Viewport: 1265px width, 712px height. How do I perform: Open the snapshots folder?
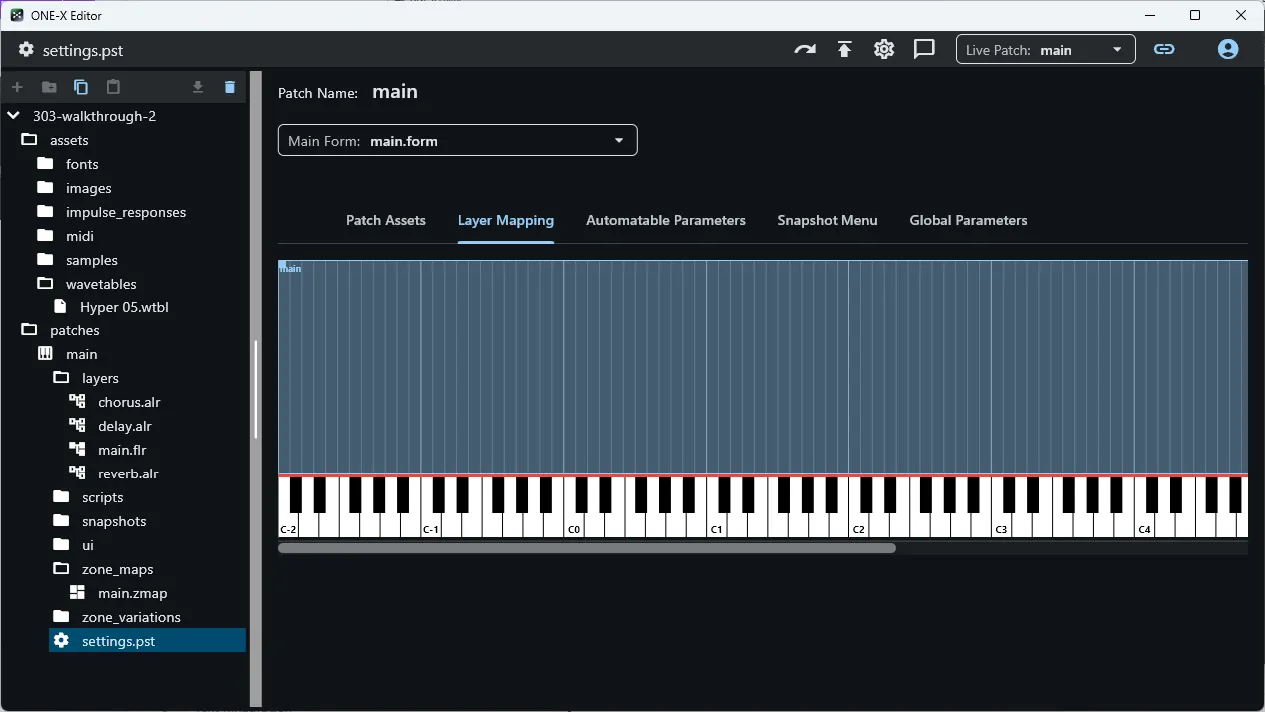[x=114, y=521]
